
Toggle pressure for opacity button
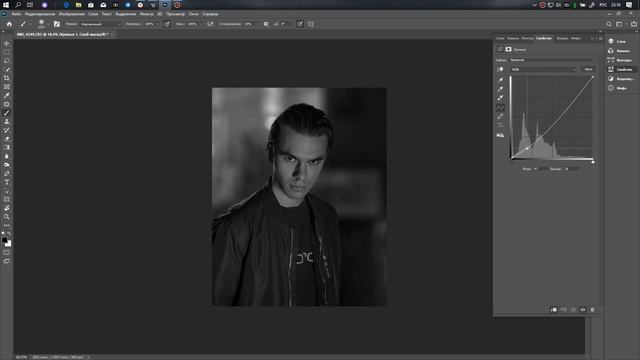[167, 24]
